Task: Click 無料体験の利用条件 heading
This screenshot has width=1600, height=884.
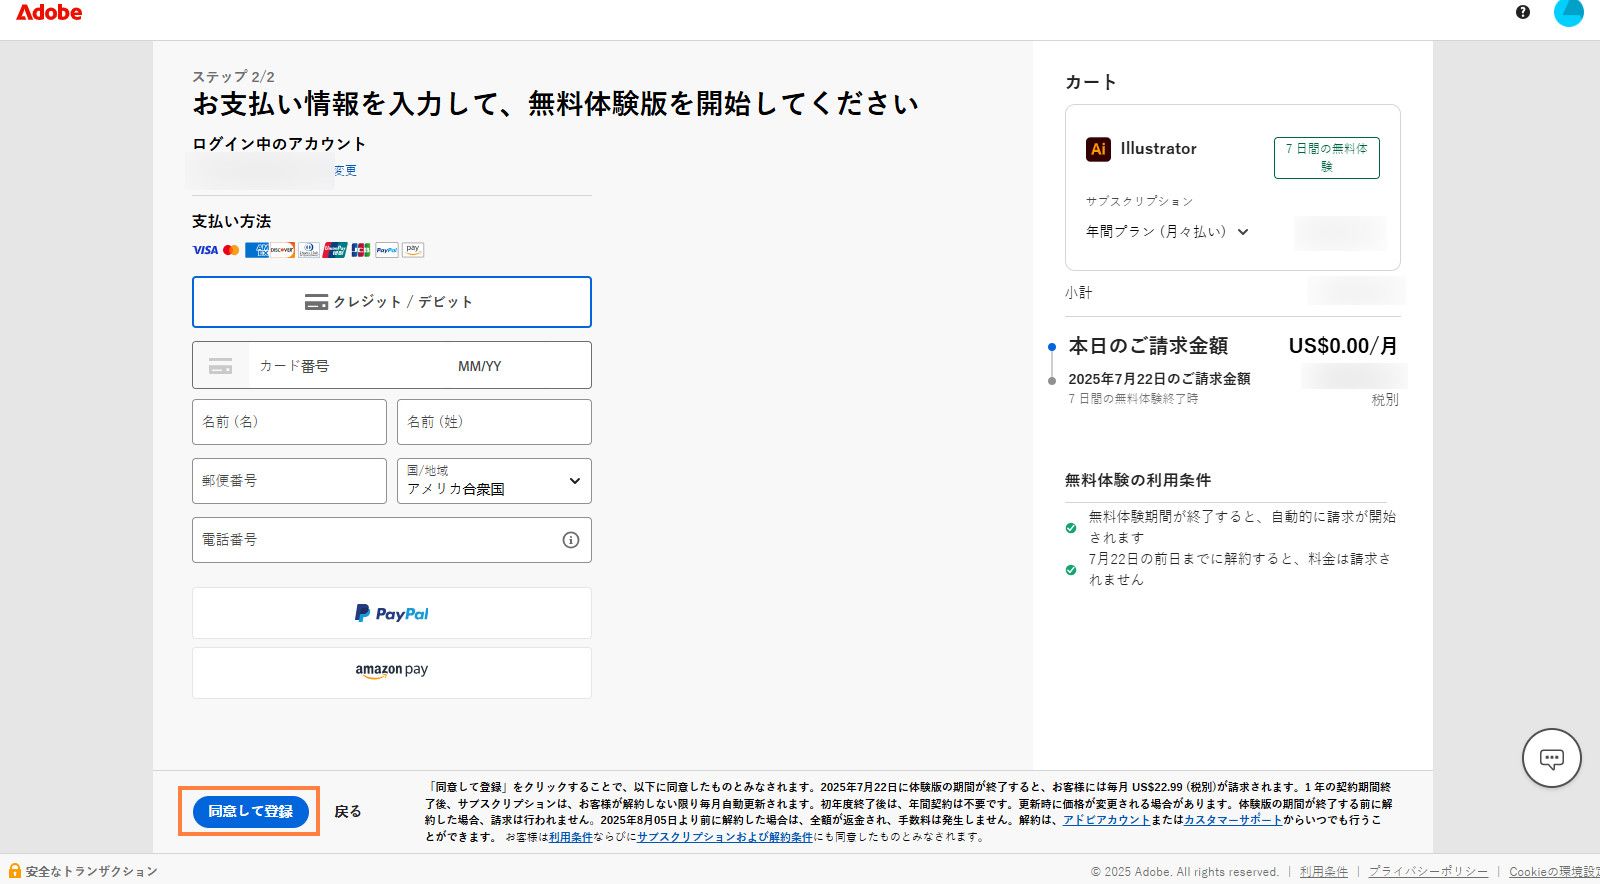Action: 1138,480
